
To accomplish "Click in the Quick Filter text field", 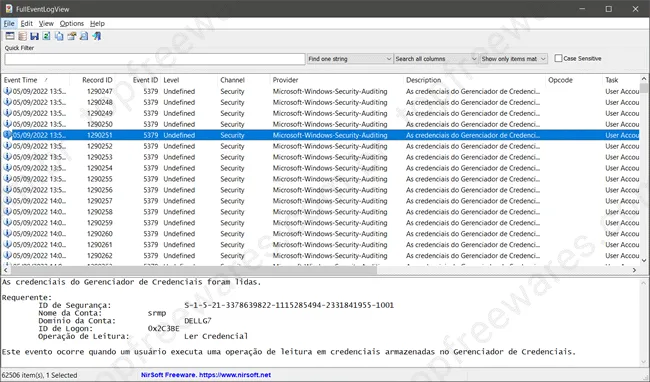I will pos(155,59).
